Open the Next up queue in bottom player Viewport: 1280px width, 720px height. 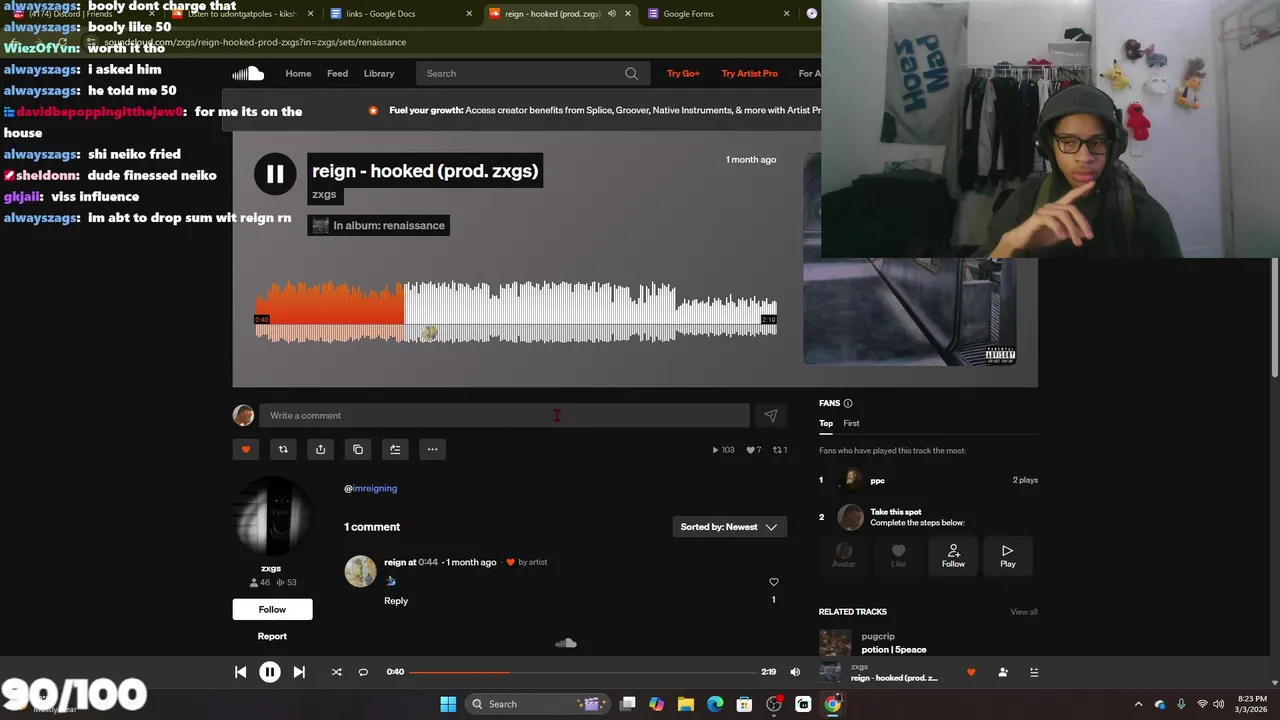[1034, 672]
